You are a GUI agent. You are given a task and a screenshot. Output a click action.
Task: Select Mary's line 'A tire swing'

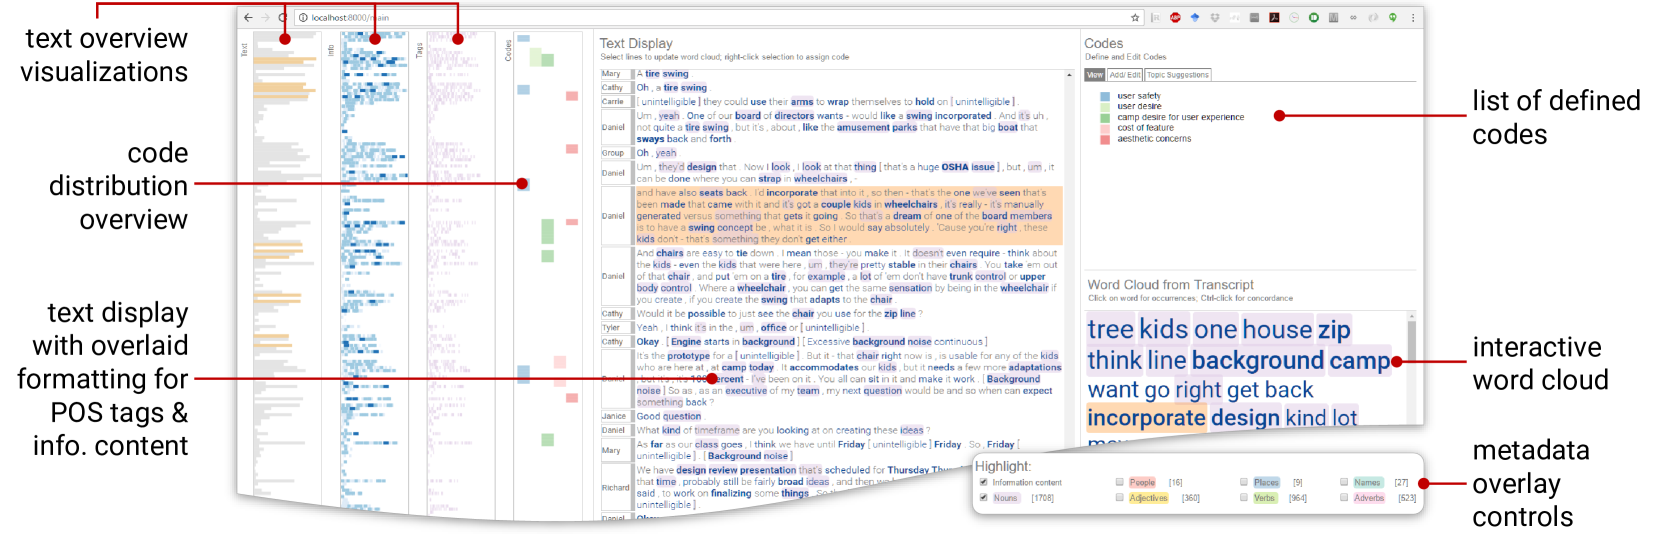point(832,74)
